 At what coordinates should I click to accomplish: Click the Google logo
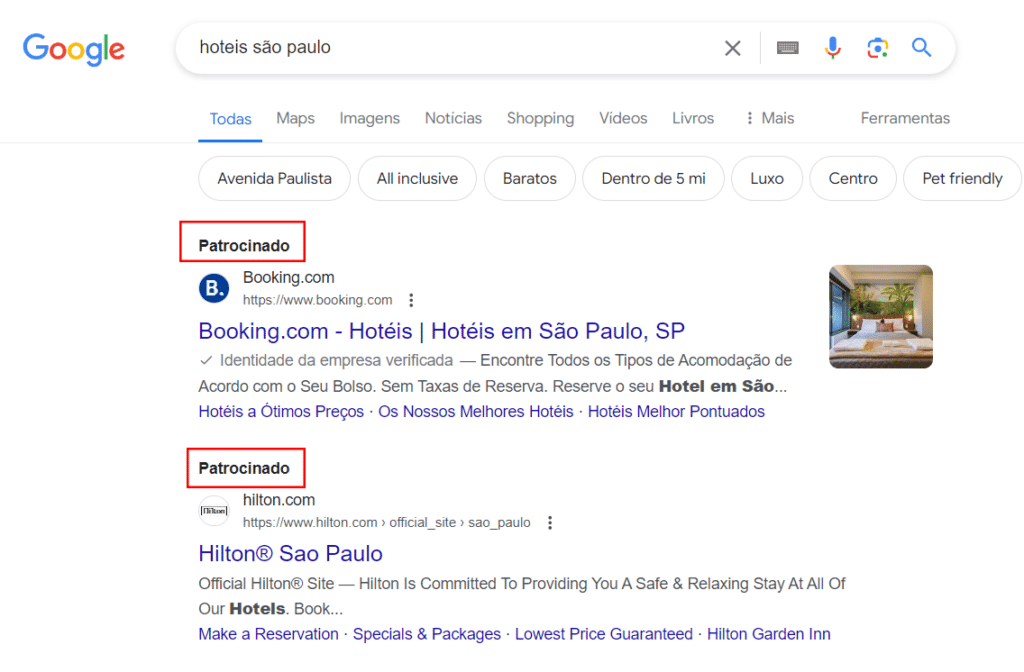(x=73, y=48)
